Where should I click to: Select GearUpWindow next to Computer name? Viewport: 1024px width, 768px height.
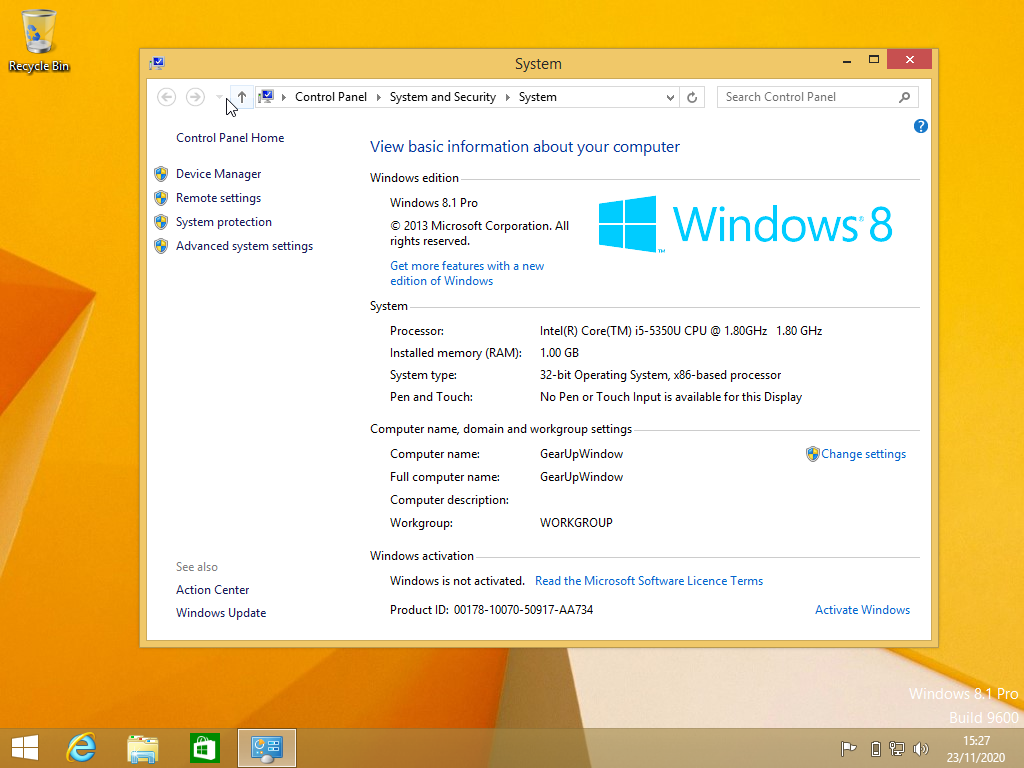pyautogui.click(x=581, y=454)
